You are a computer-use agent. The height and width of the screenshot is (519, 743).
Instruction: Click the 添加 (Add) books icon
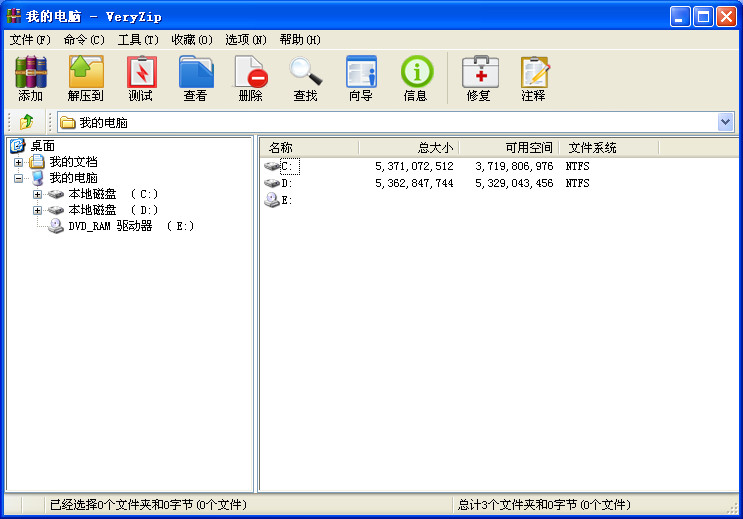31,72
